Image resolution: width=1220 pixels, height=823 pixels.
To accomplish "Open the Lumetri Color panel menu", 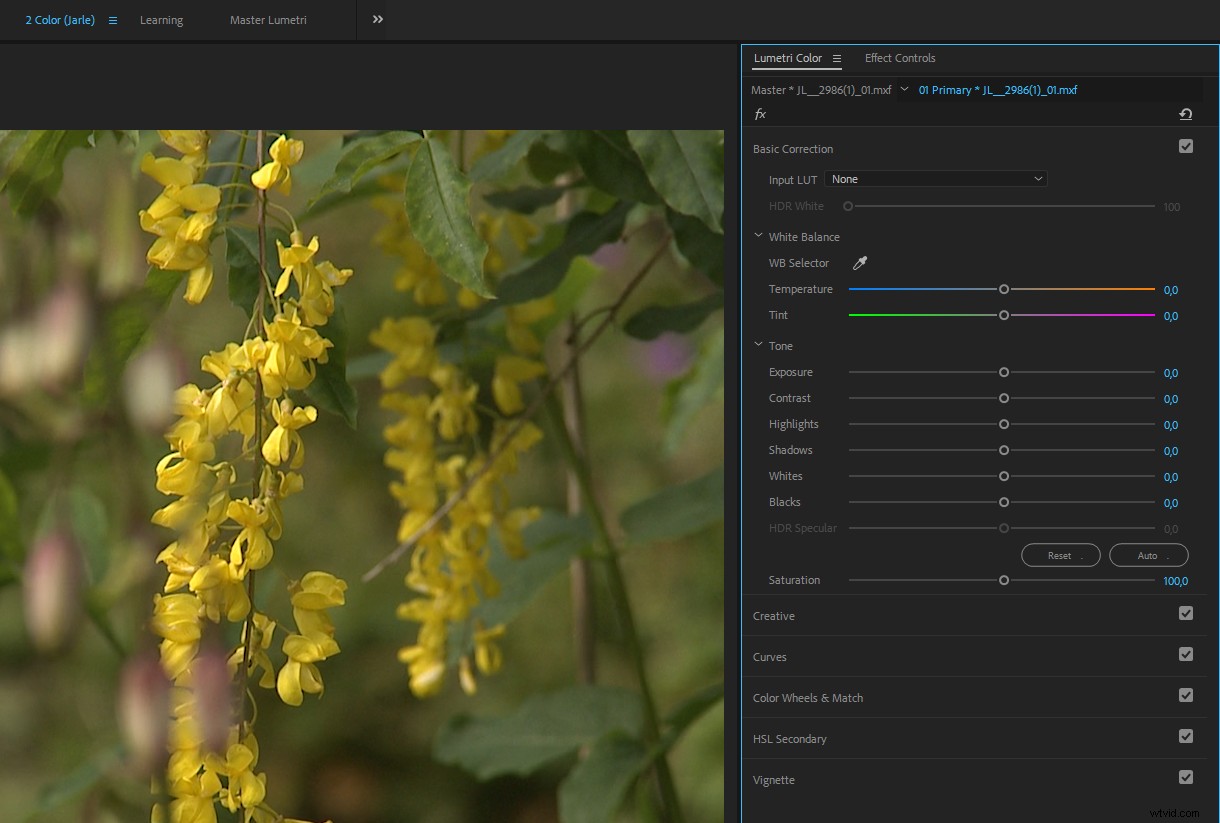I will (837, 58).
